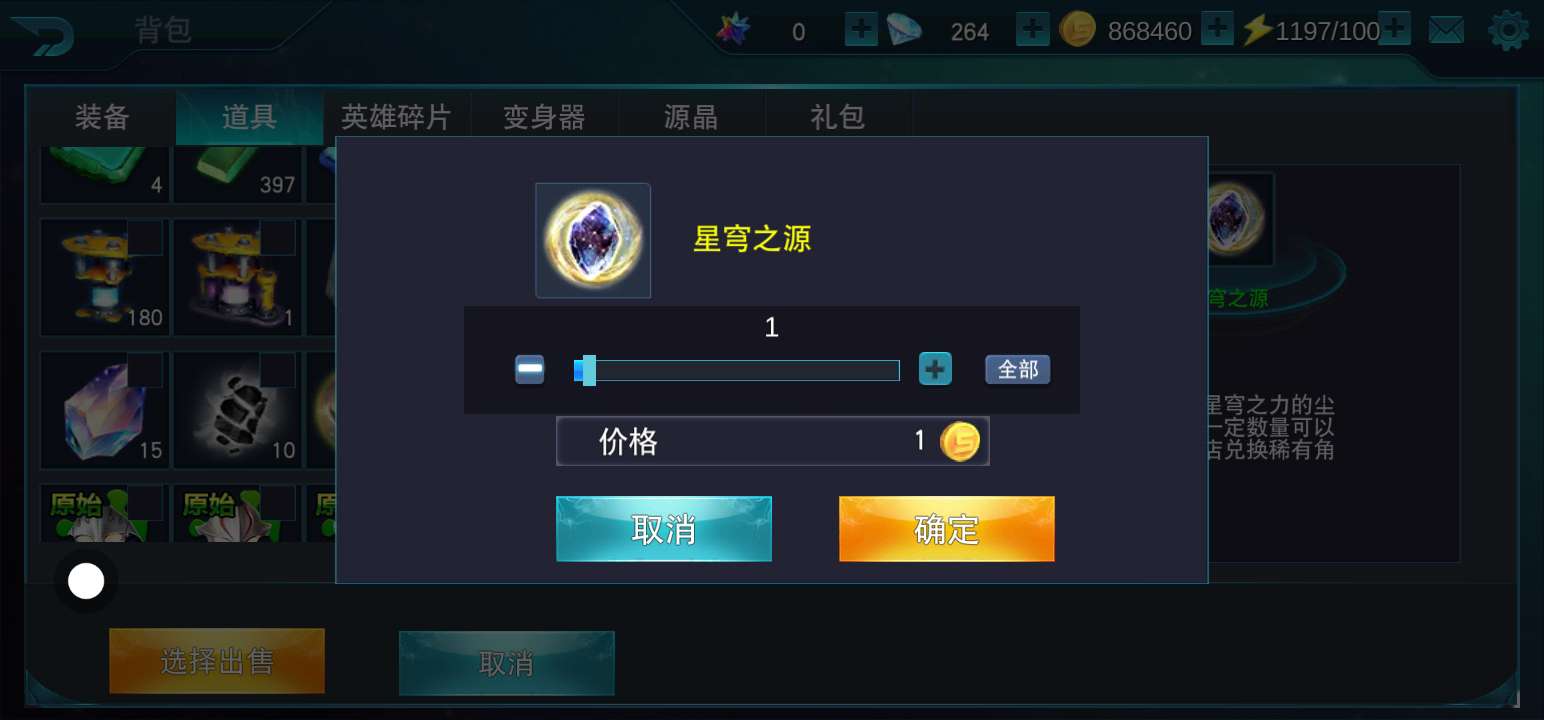1544x720 pixels.
Task: Cancel the dialog with 取消 button
Action: [664, 529]
